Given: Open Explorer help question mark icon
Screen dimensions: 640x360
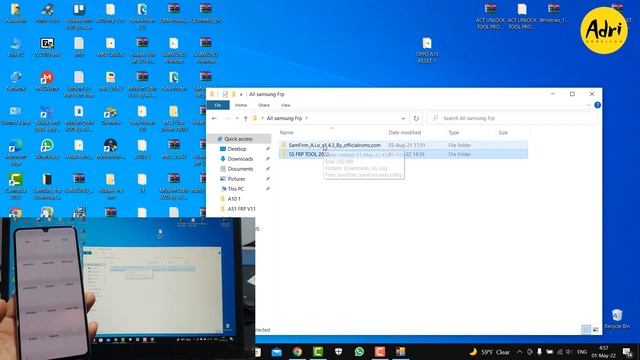Looking at the screenshot, I should [x=597, y=105].
